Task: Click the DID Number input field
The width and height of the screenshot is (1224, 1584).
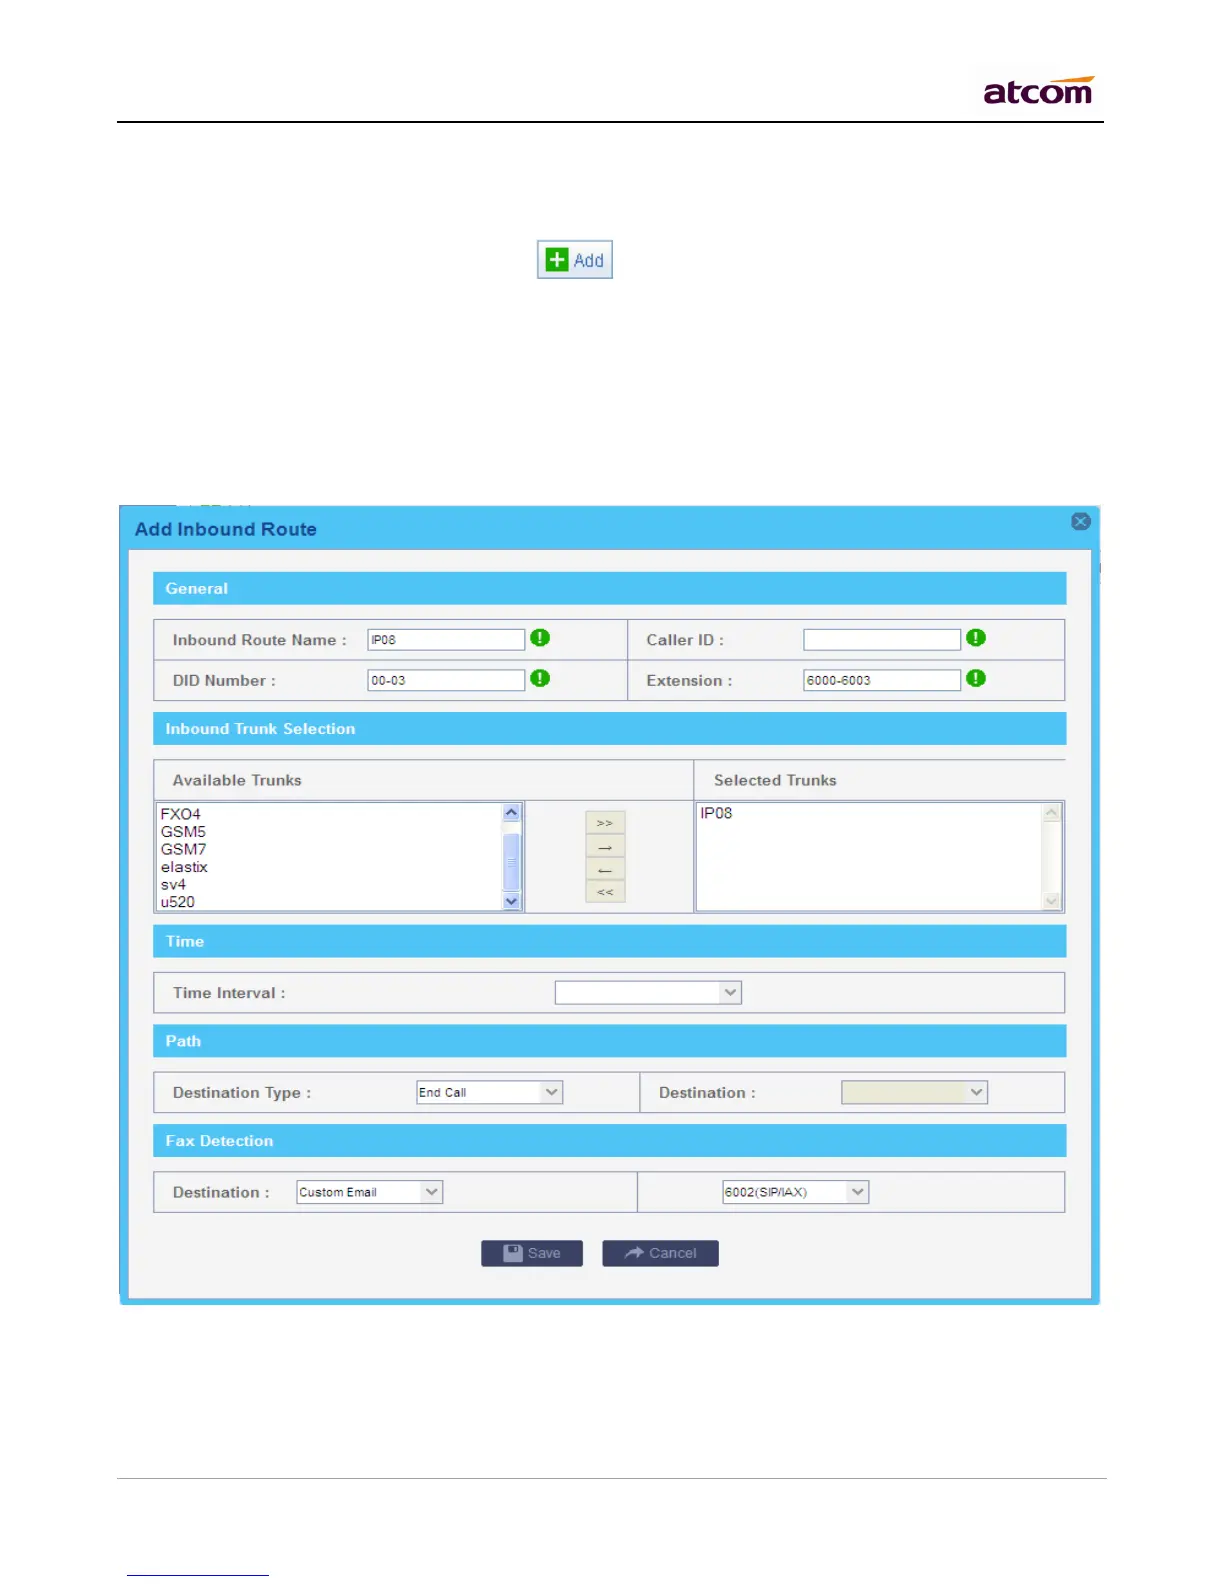Action: pyautogui.click(x=446, y=680)
